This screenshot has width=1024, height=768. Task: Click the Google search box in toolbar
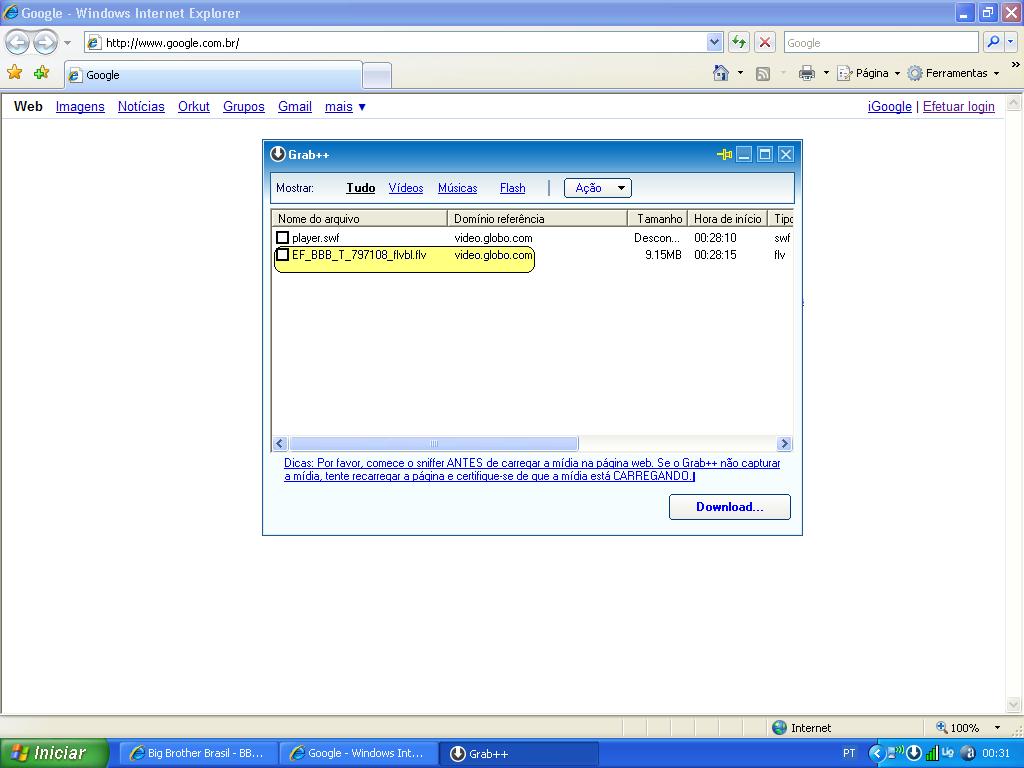point(880,43)
